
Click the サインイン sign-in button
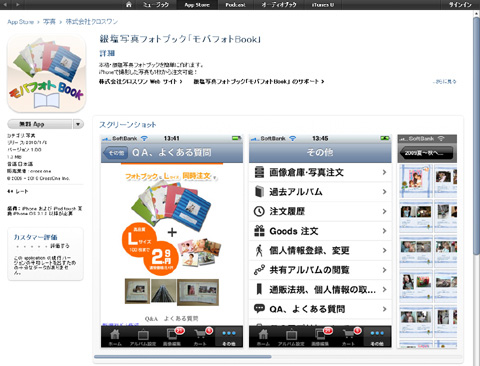coord(460,5)
